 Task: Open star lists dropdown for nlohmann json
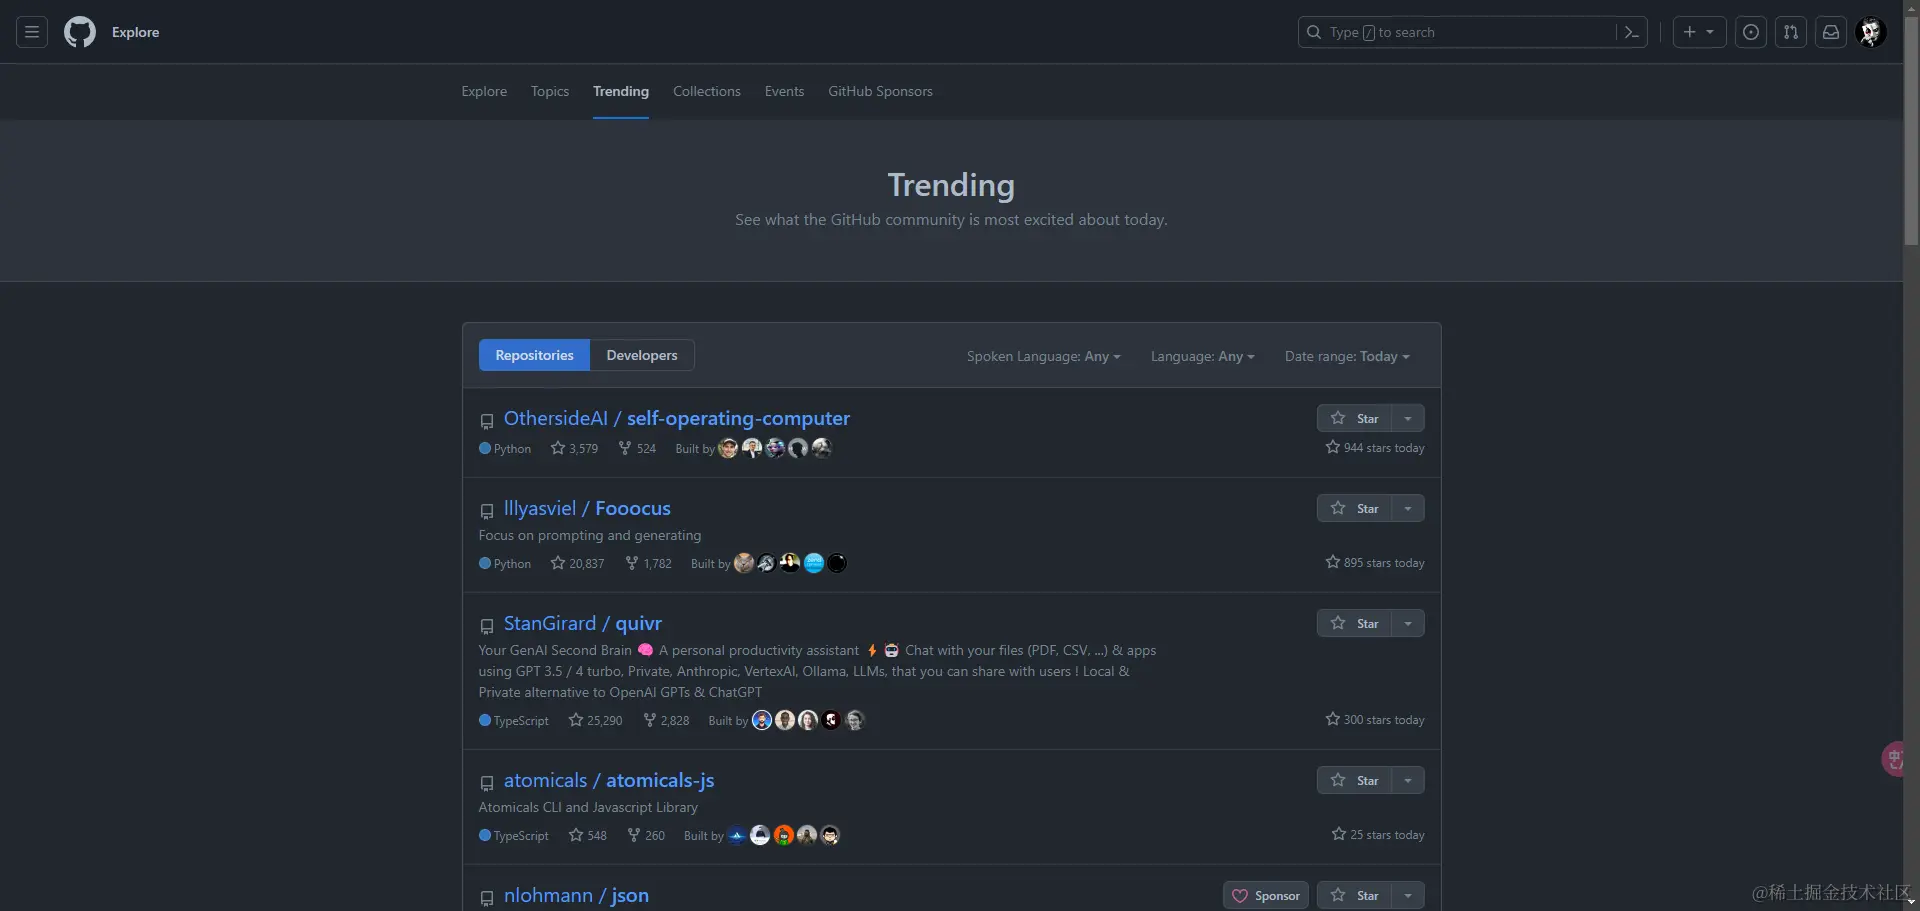(x=1408, y=895)
